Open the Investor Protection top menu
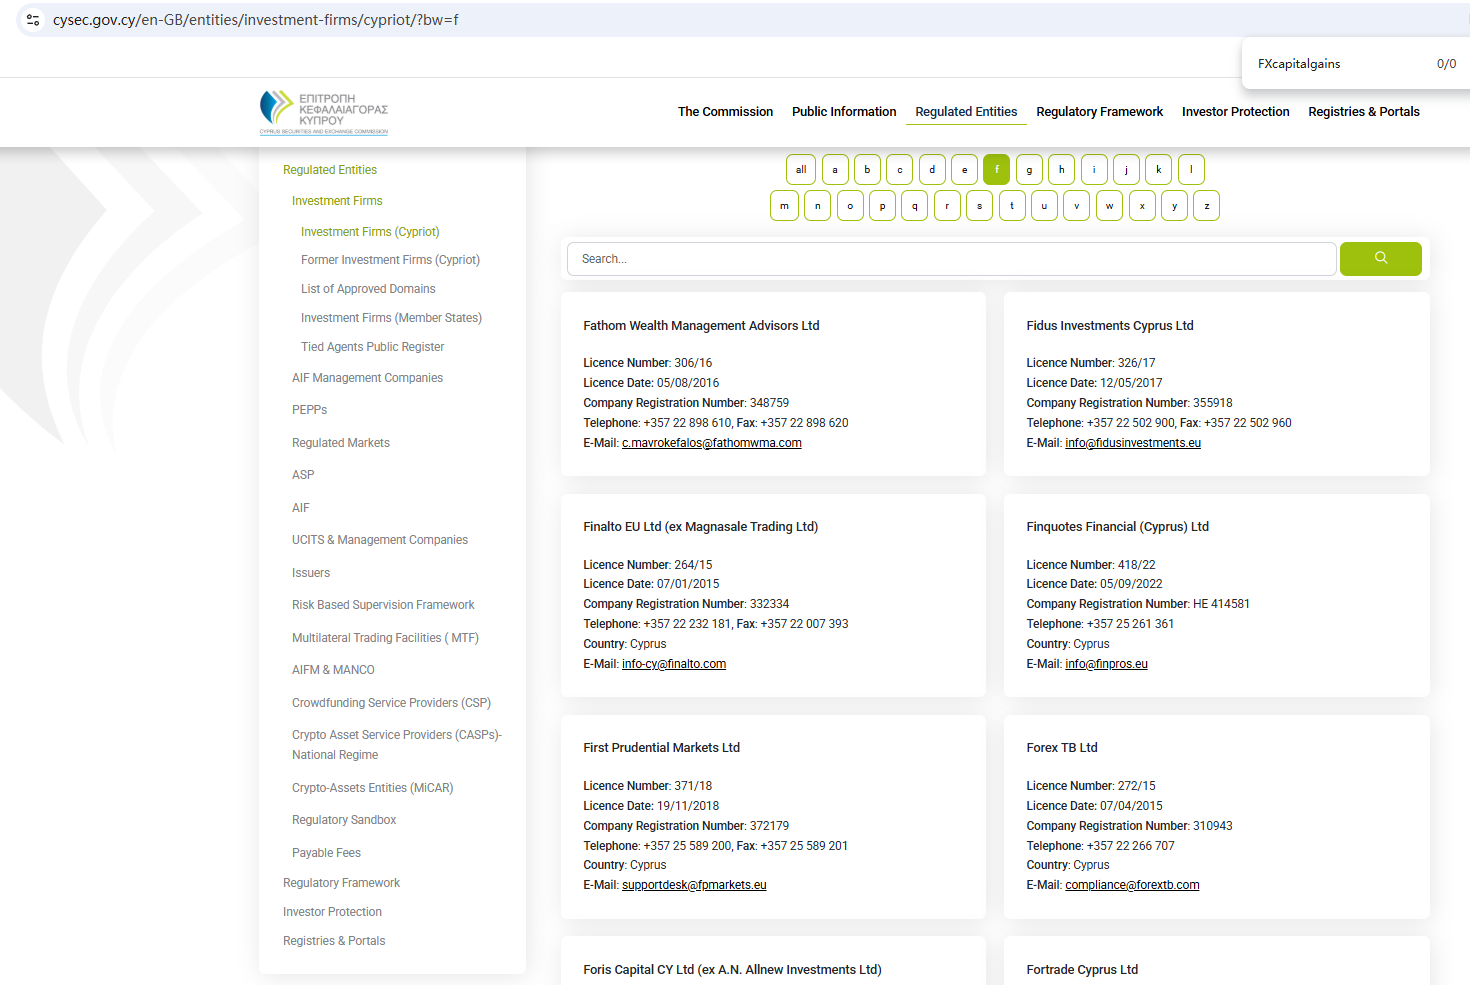Screen dimensions: 1470x985 tap(1235, 112)
